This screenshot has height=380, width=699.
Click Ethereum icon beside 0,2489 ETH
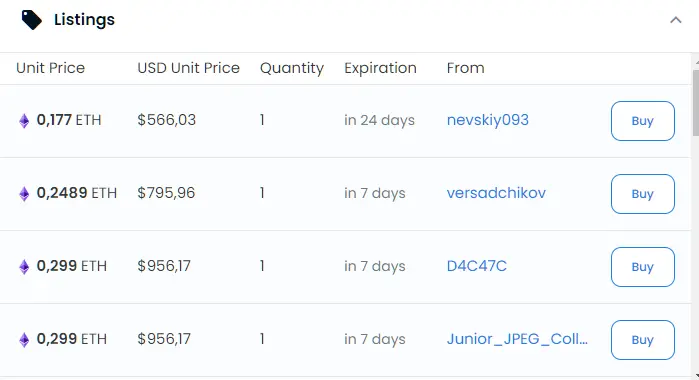(24, 194)
